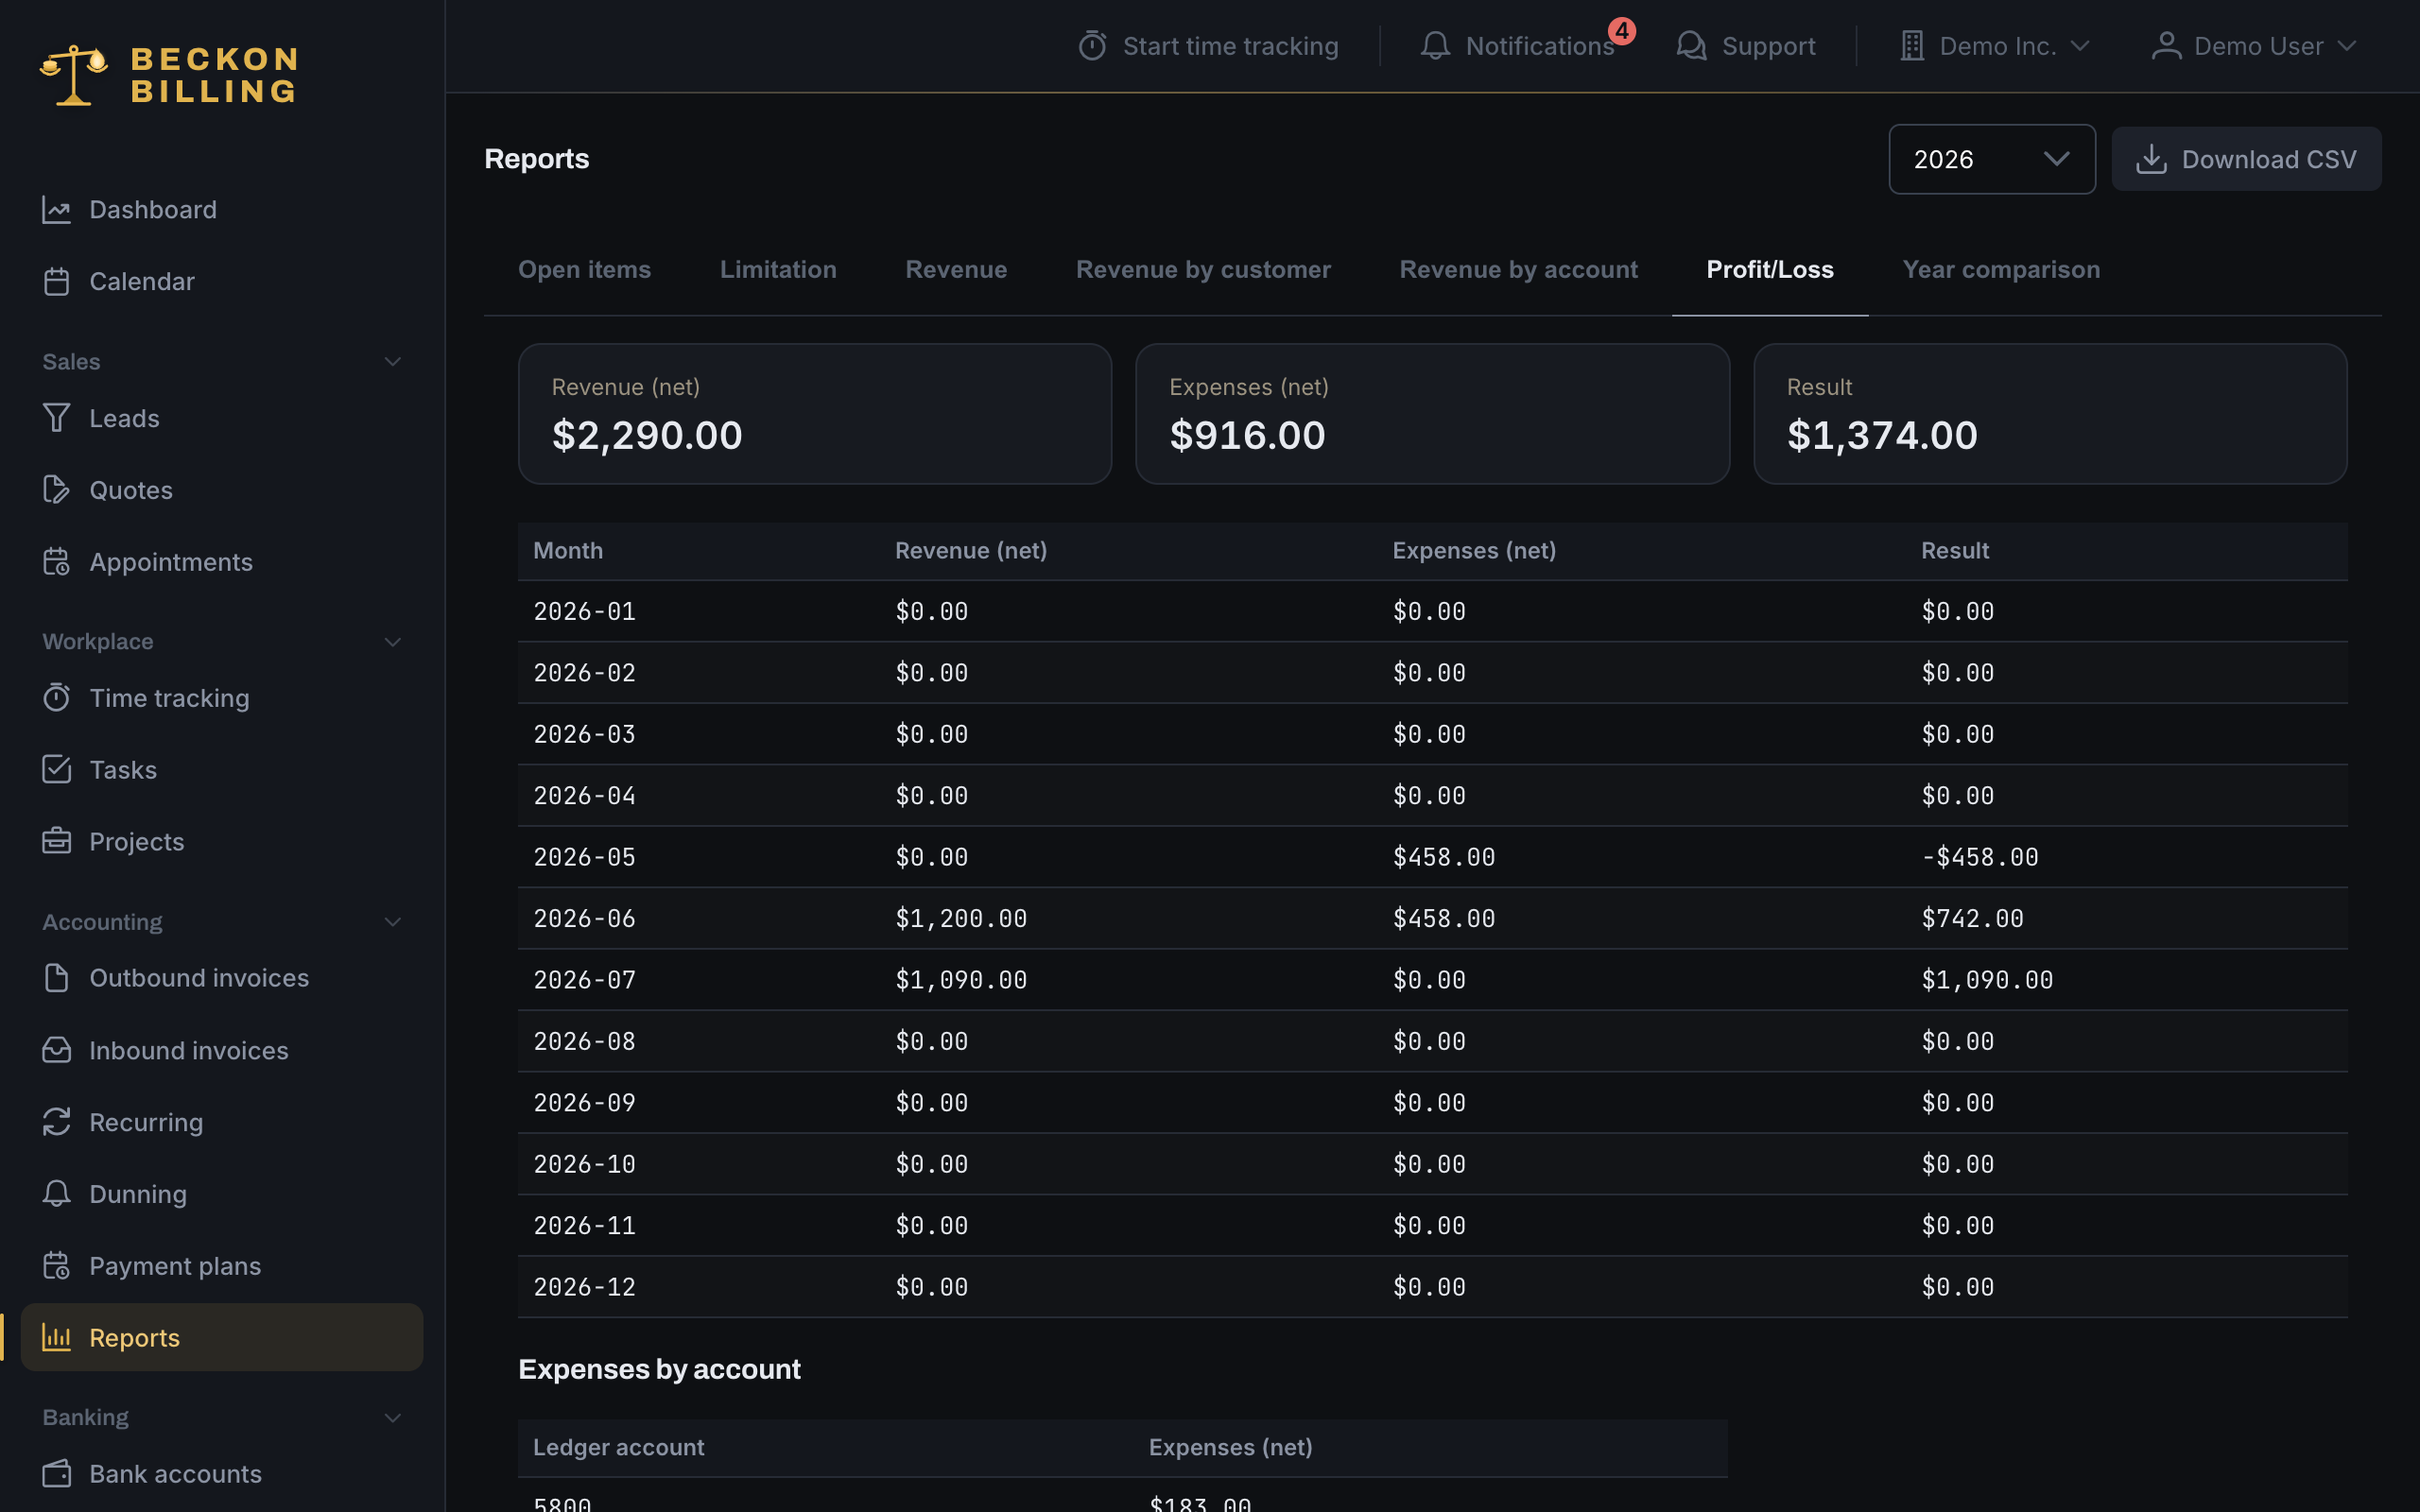Click the Projects briefcase icon
This screenshot has width=2420, height=1512.
coord(56,842)
